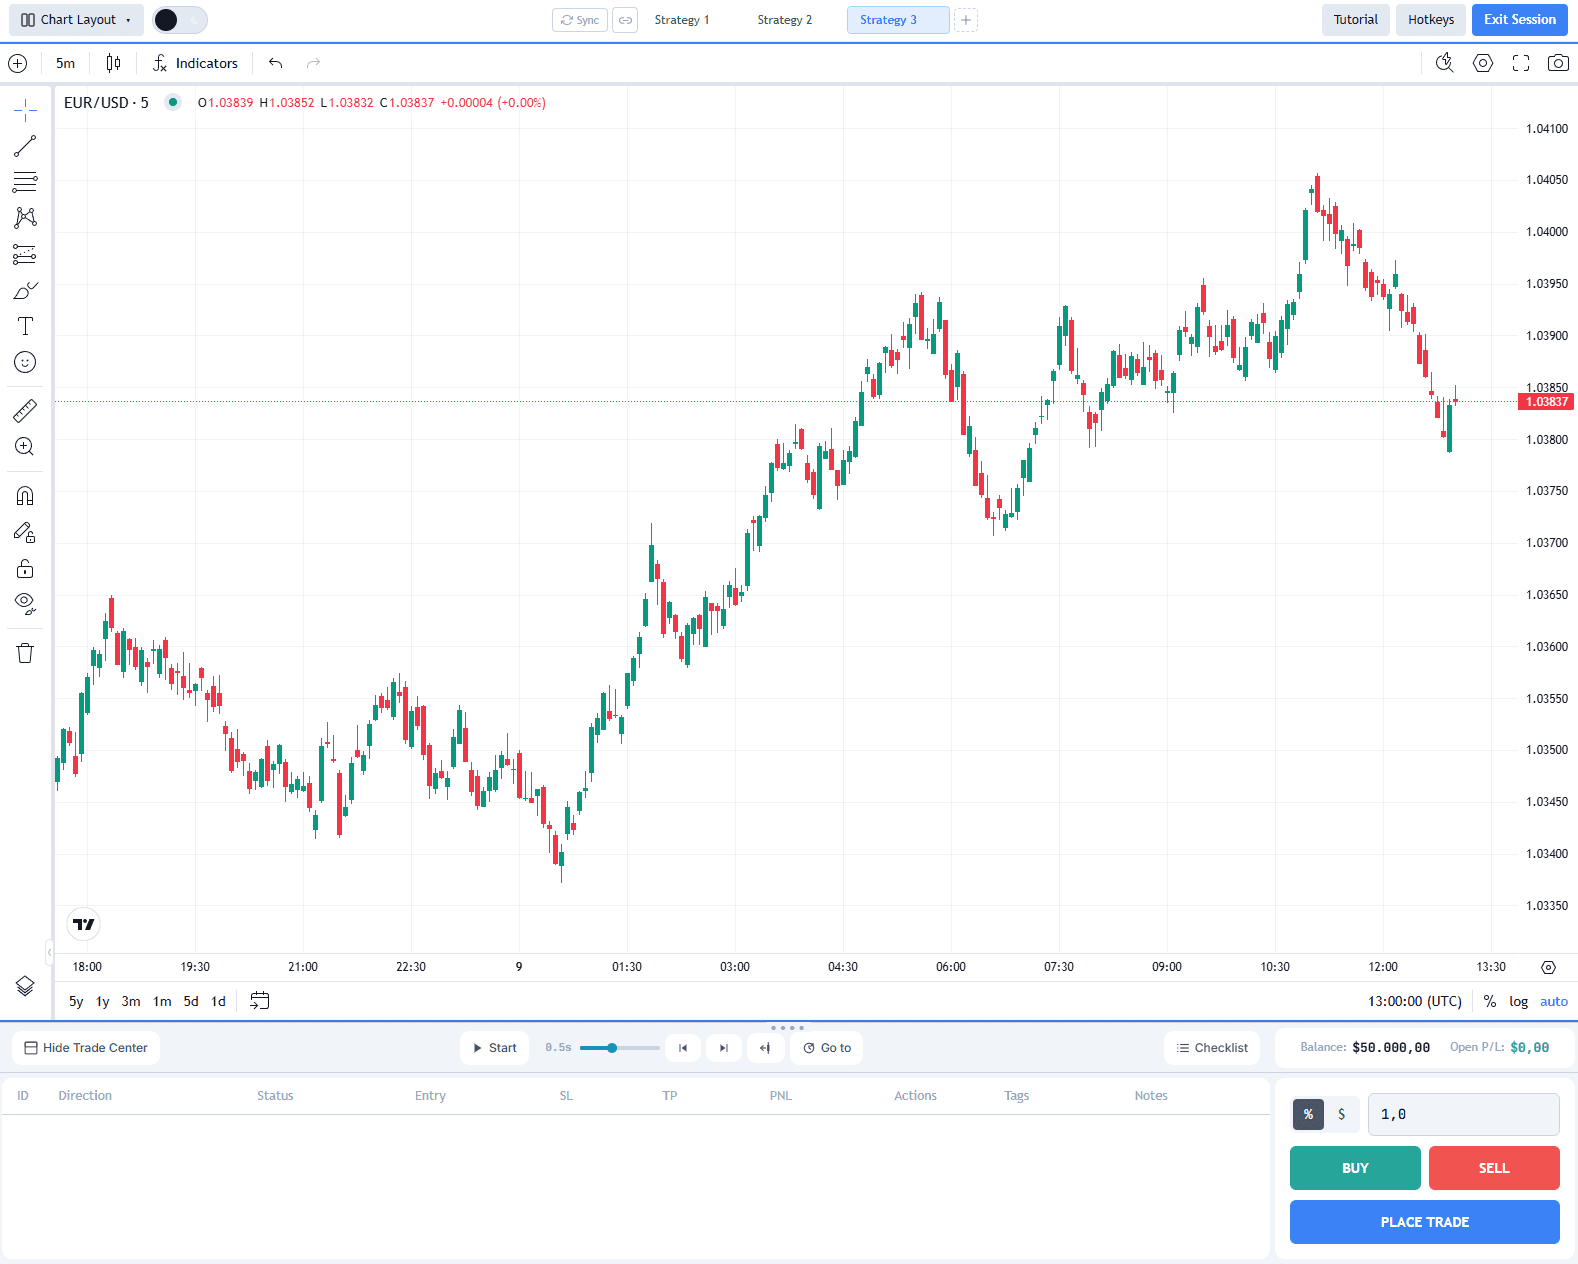Open time axis settings gear
Viewport: 1578px width, 1264px height.
tap(1548, 967)
